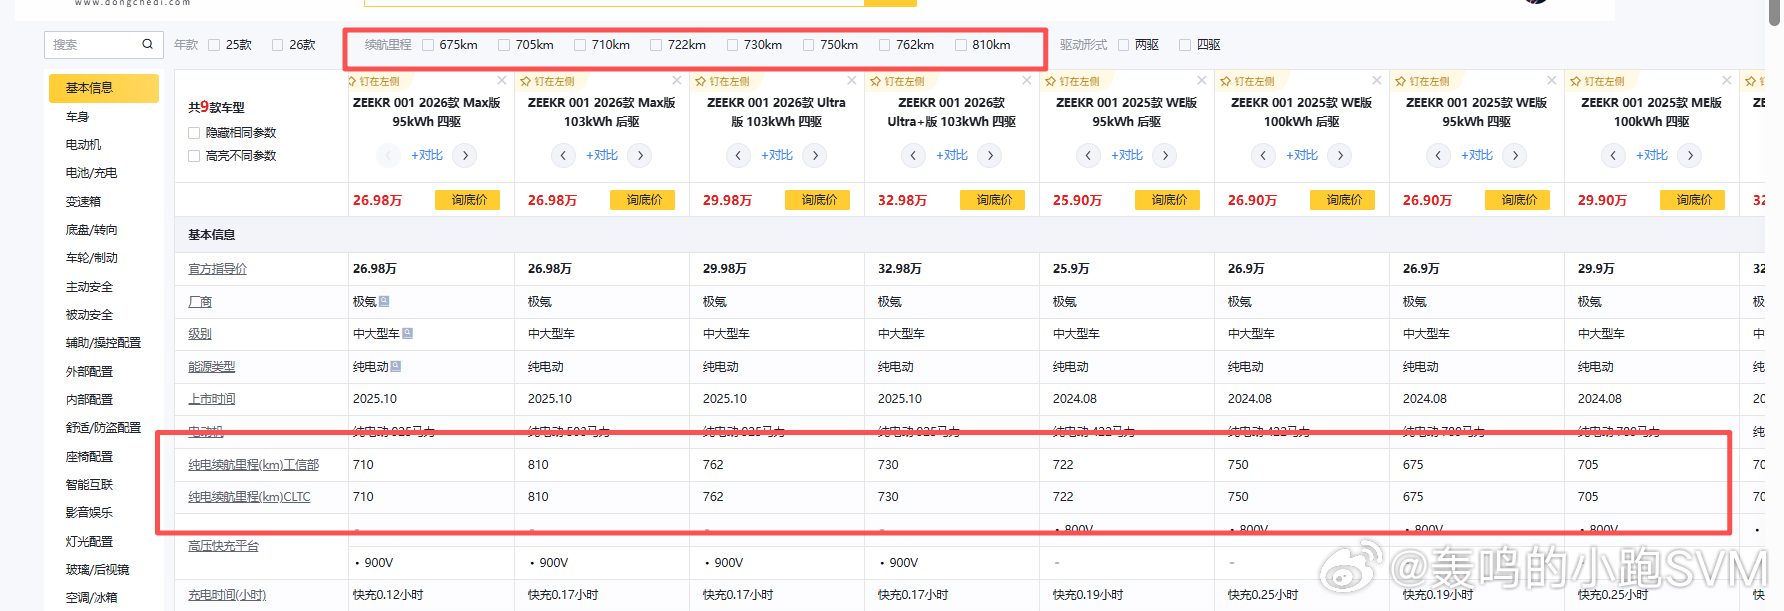Open 极氪 manufacturer info icon
This screenshot has height=611, width=1784.
pos(384,301)
